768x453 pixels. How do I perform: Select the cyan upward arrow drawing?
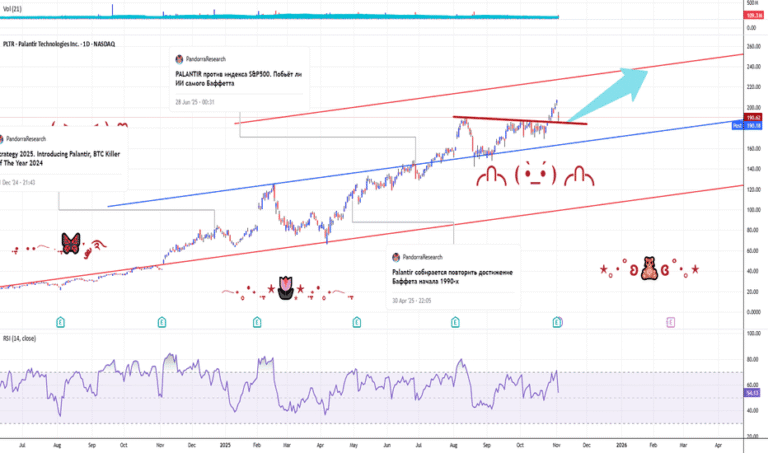(x=608, y=95)
